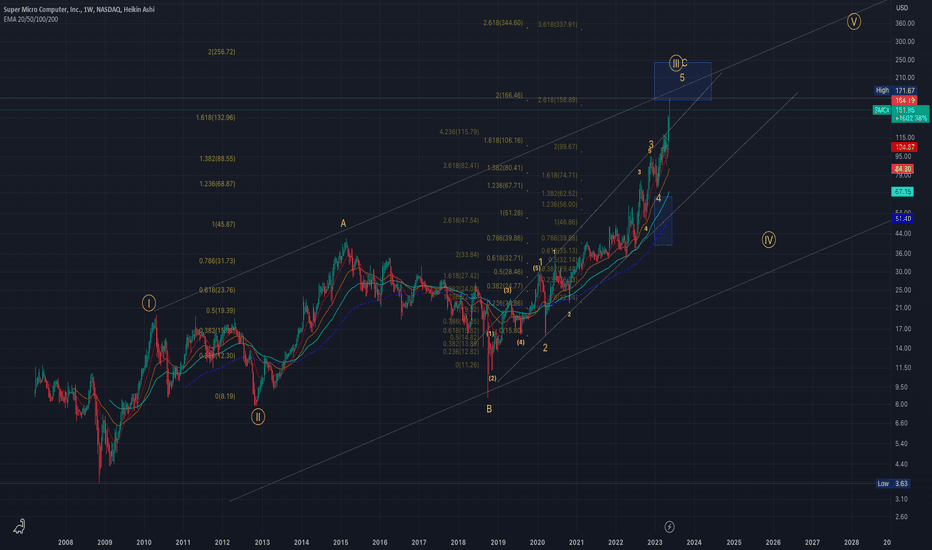The width and height of the screenshot is (932, 550).
Task: Click the 2.618(158.89) Fibonacci label
Action: [x=558, y=100]
